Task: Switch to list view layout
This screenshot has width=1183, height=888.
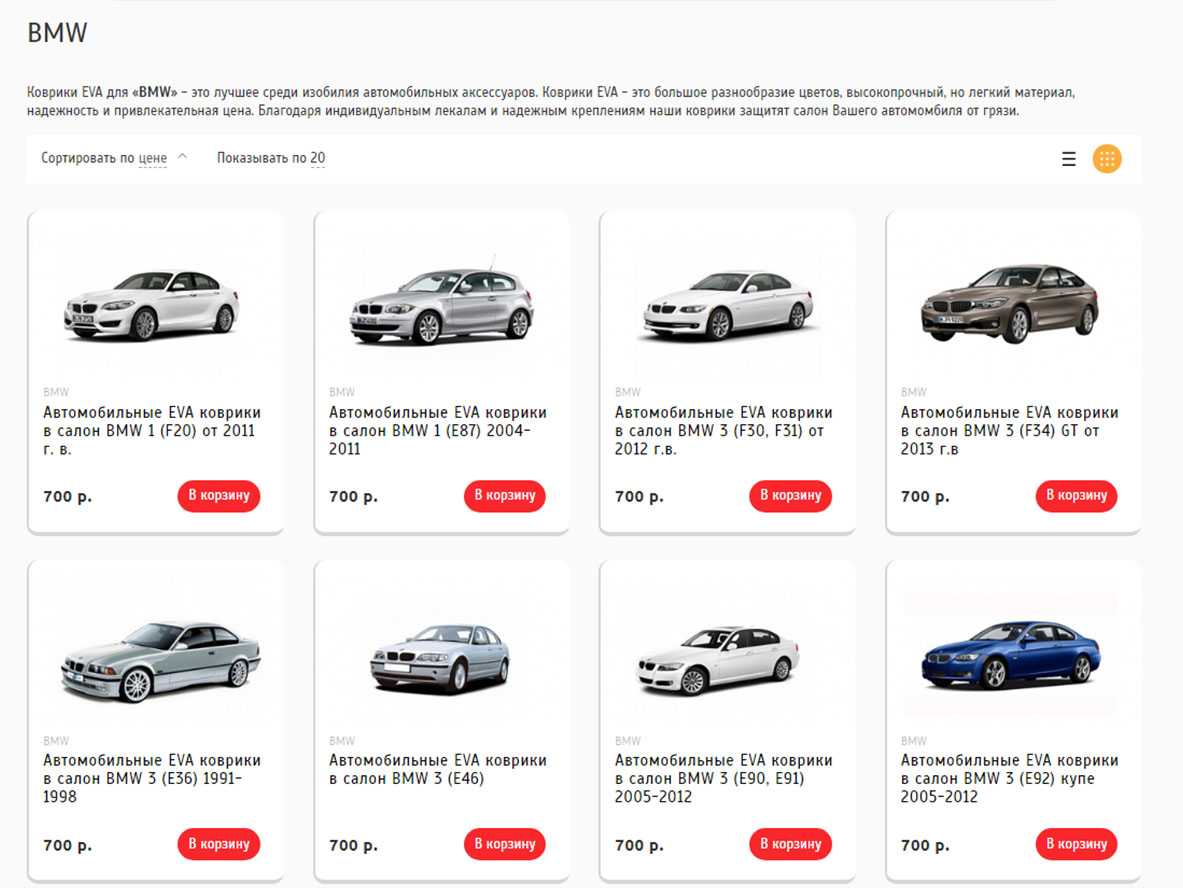Action: [x=1069, y=159]
